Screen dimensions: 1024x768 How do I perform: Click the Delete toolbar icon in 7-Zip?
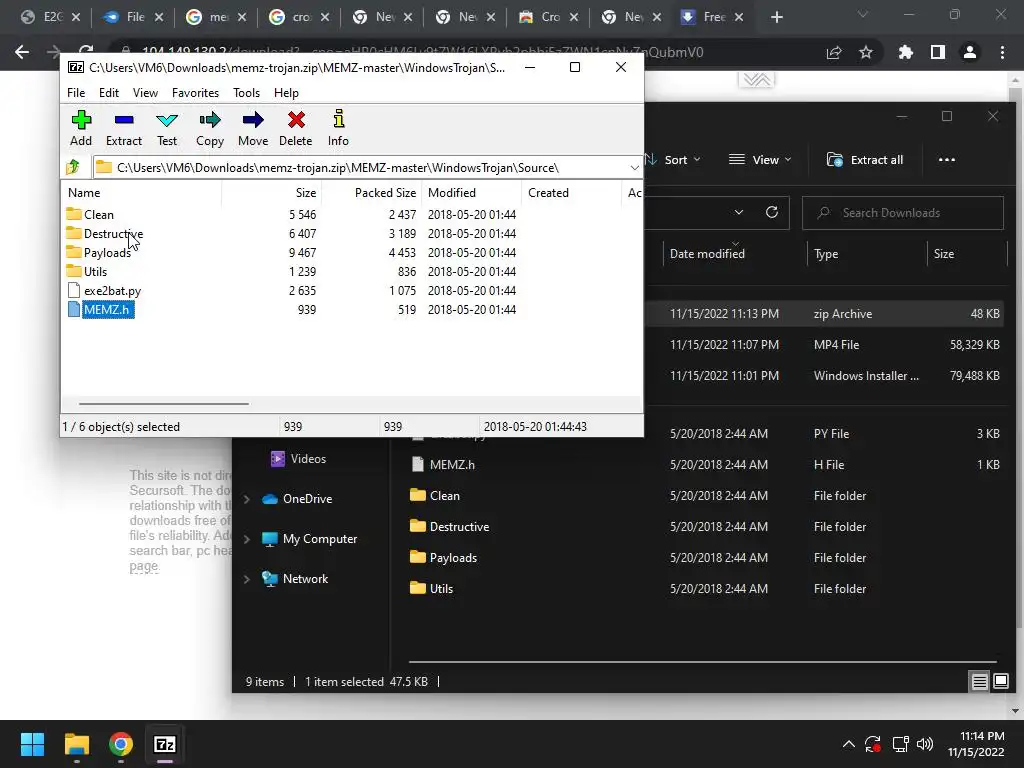pyautogui.click(x=296, y=128)
